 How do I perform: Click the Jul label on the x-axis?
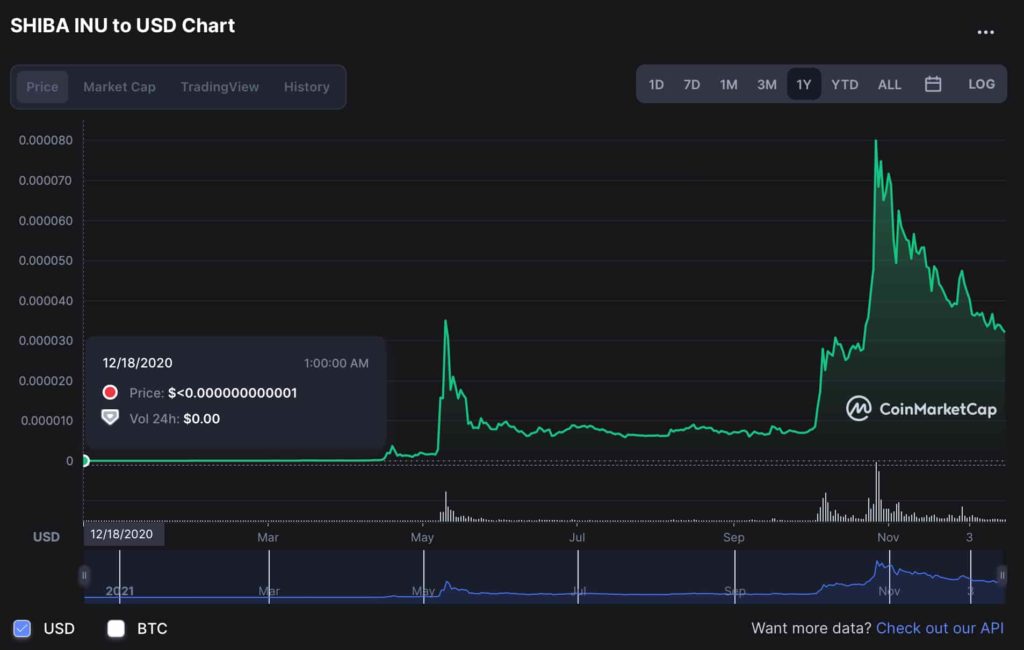[x=577, y=538]
